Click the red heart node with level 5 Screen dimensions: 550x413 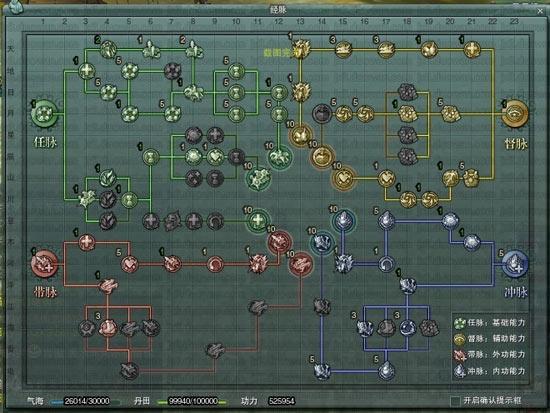click(x=129, y=264)
